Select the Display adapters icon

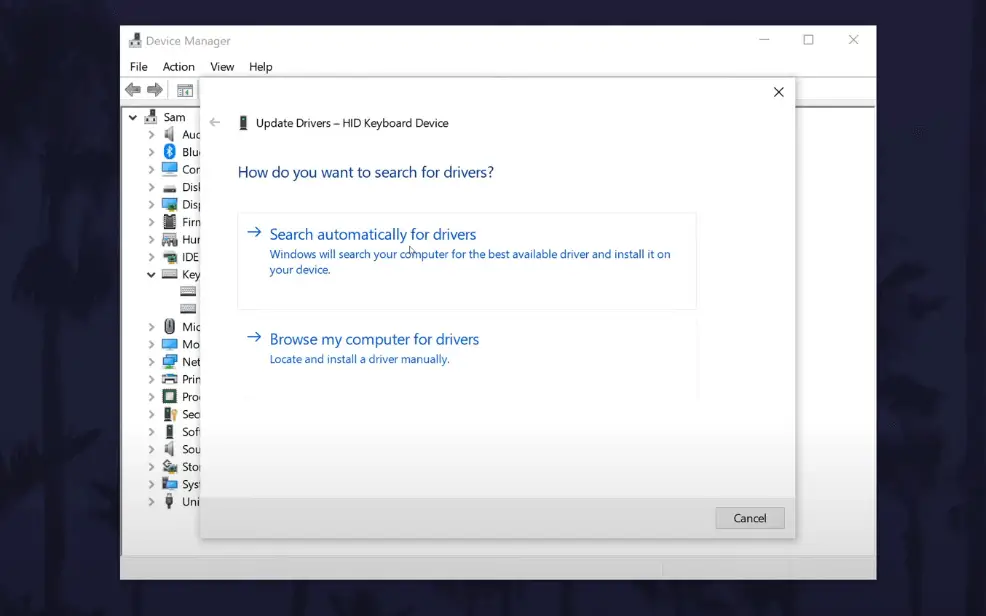[169, 204]
